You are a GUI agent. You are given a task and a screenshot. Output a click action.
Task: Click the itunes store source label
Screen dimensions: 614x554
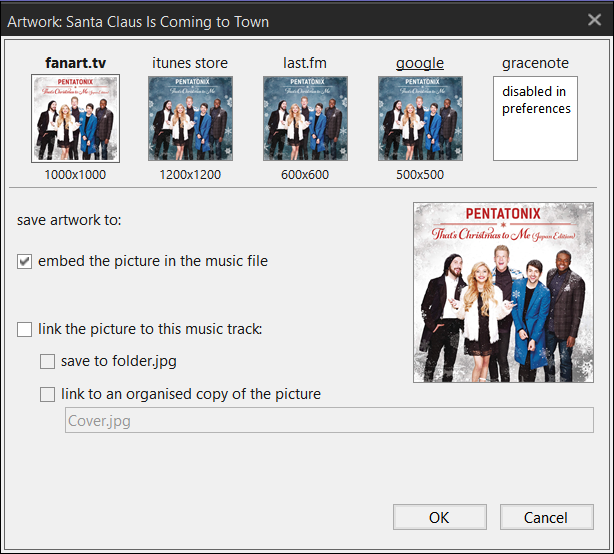pos(190,63)
